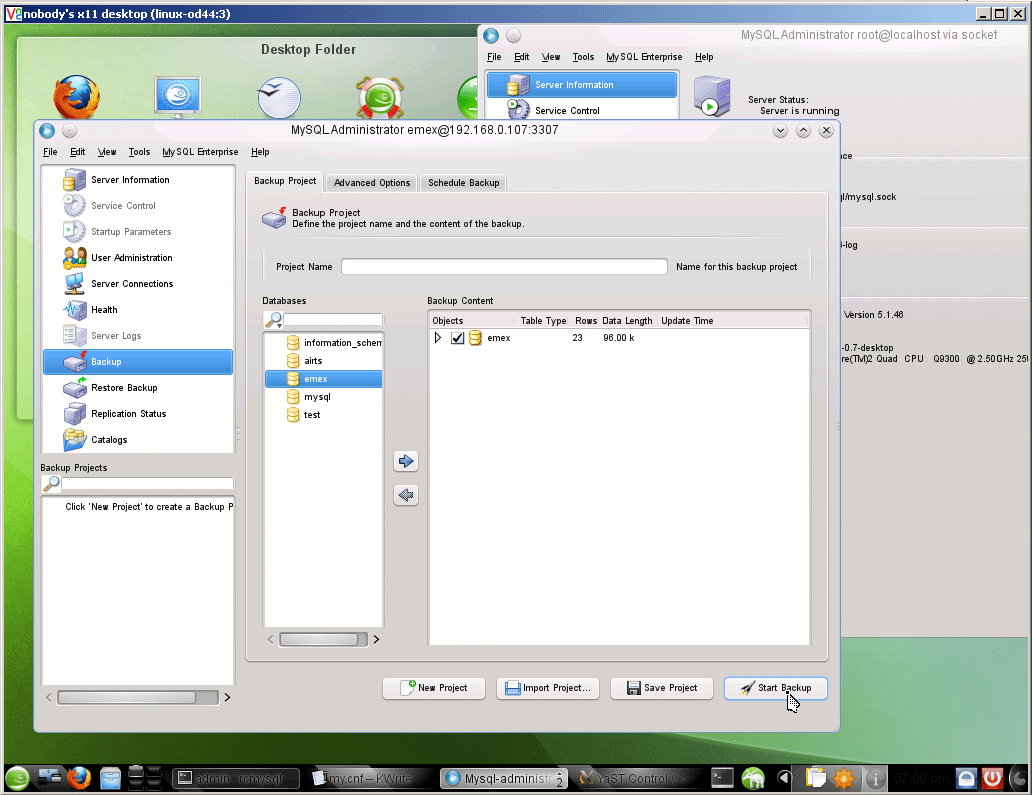Screen dimensions: 1032x795
Task: Open the file manager taskbar icon
Action: (110, 779)
